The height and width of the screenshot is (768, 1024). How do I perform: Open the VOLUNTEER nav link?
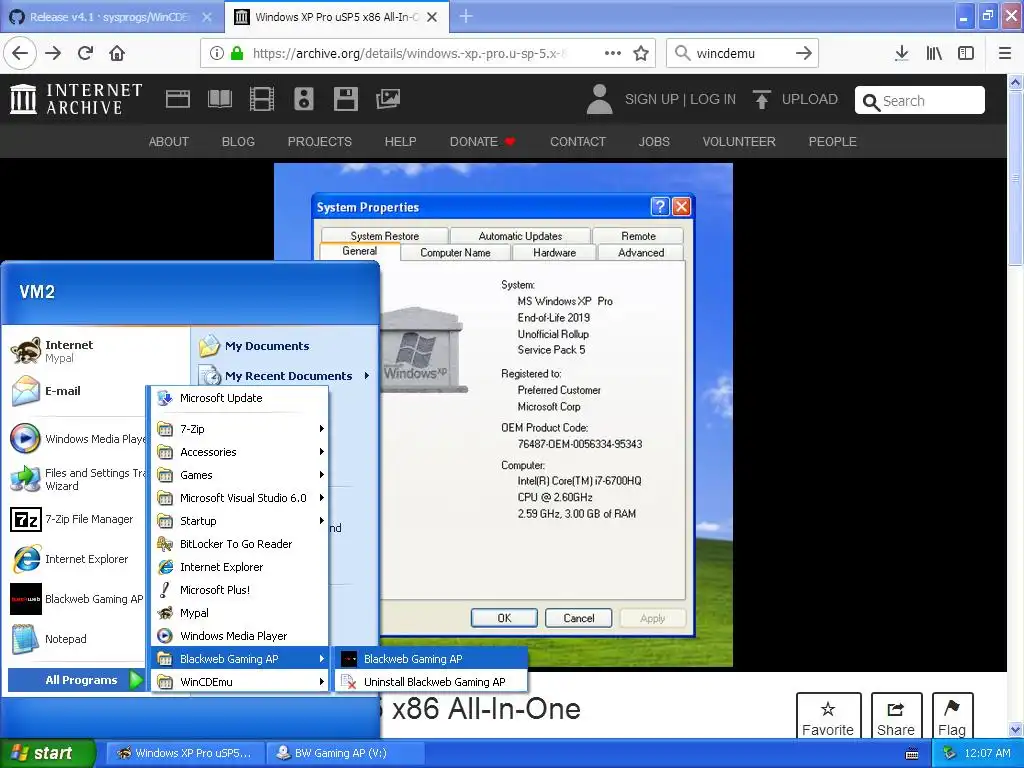[739, 142]
